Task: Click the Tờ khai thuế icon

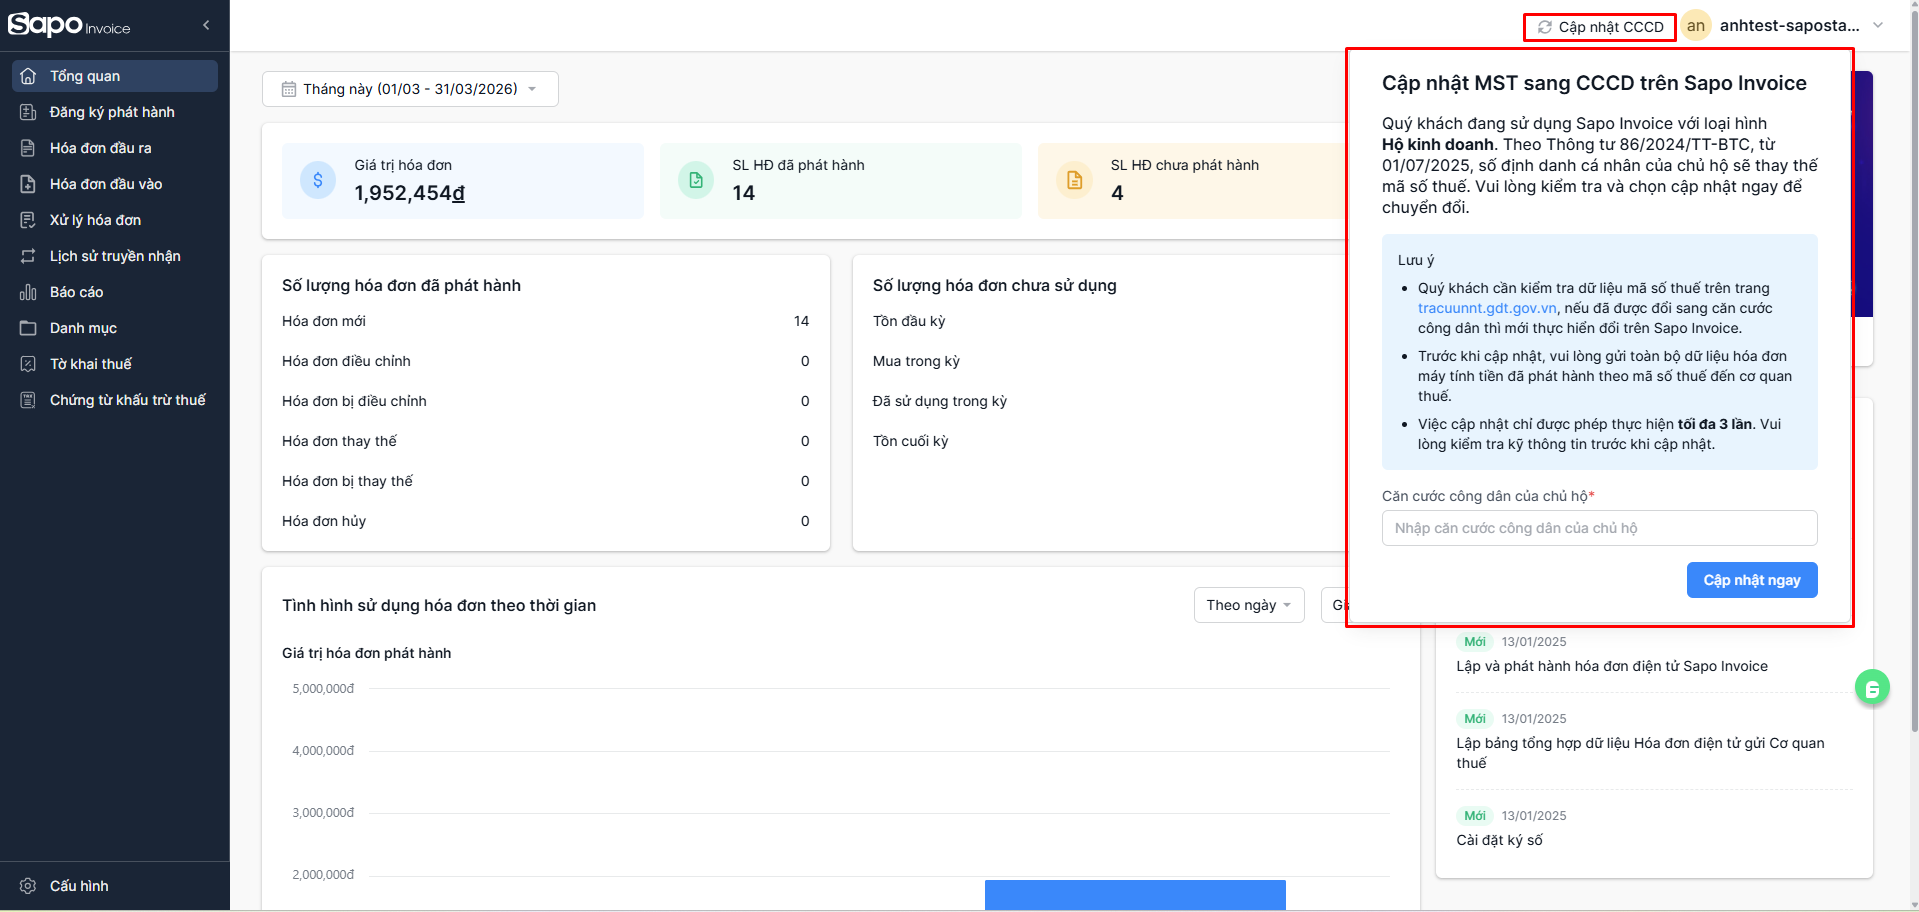Action: click(x=28, y=364)
